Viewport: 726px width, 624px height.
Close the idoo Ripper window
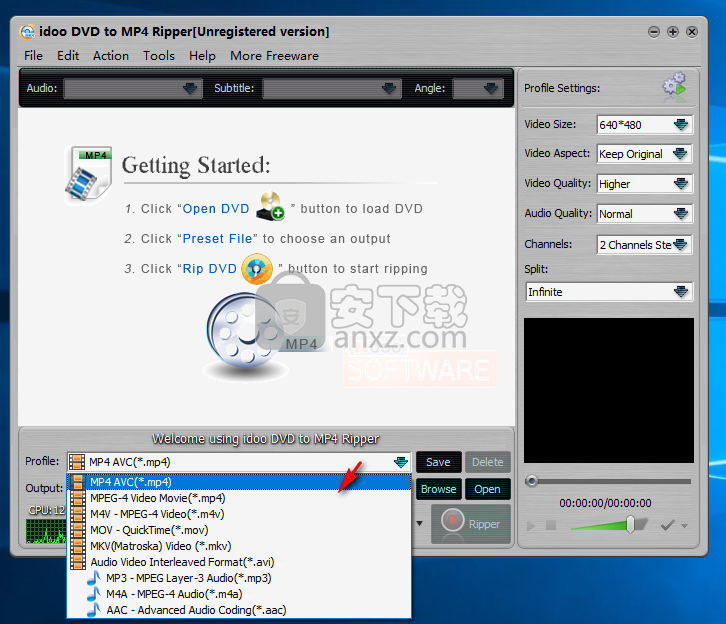tap(692, 32)
